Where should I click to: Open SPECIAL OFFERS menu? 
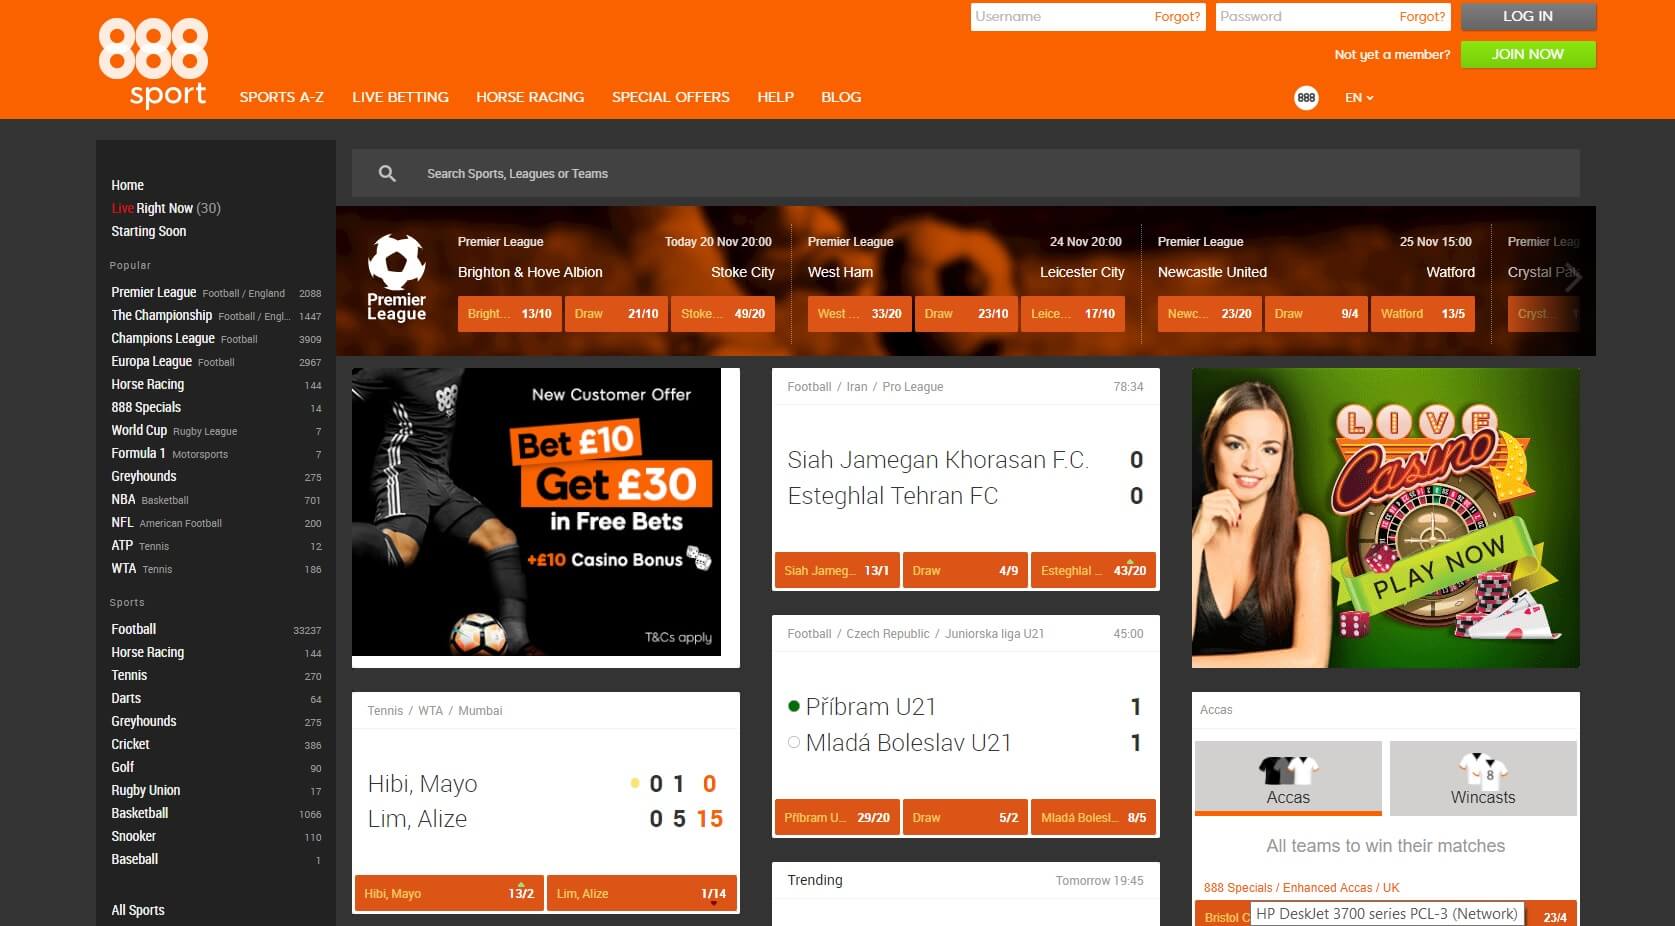[x=671, y=97]
